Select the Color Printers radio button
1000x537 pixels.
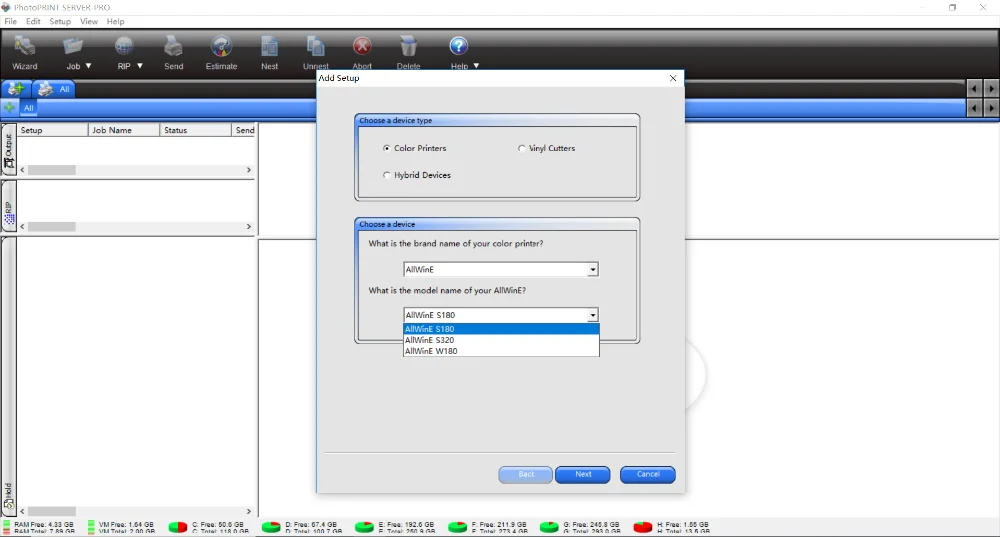[x=386, y=148]
